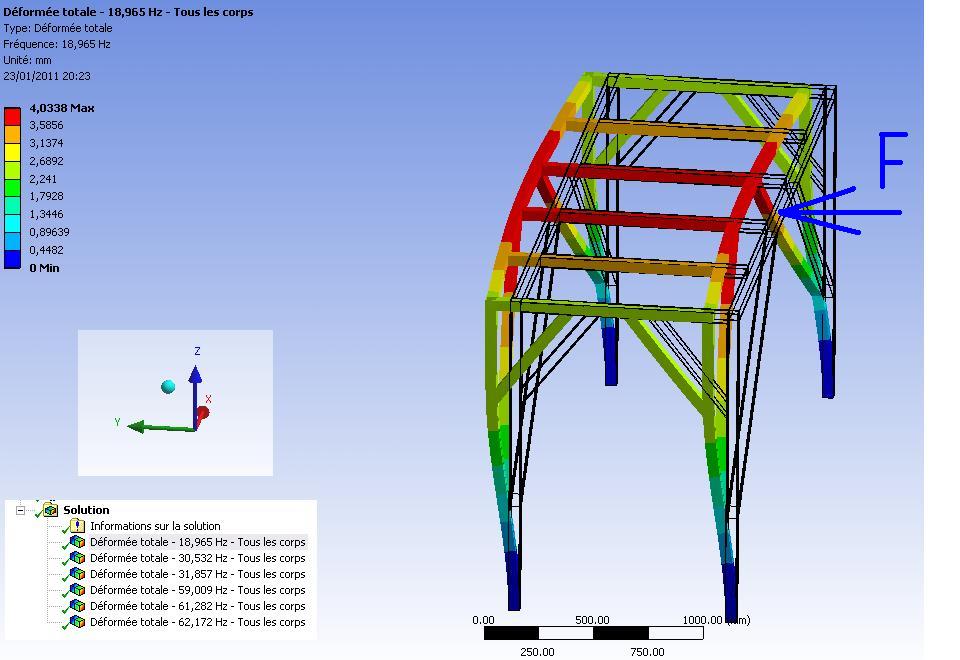Click the legend value 0 Min
Viewport: 960px width, 660px height.
click(x=44, y=268)
